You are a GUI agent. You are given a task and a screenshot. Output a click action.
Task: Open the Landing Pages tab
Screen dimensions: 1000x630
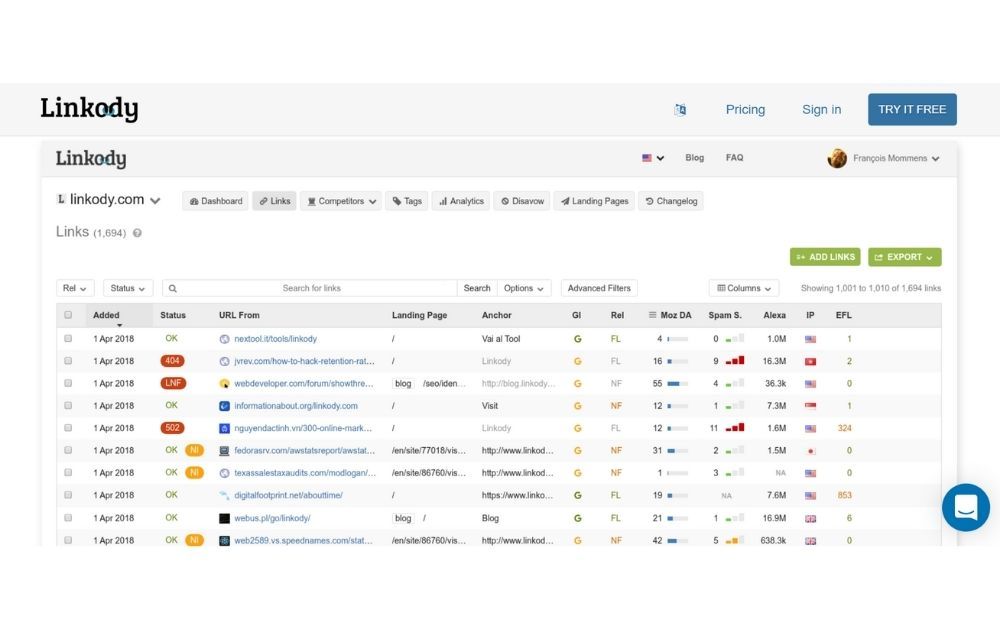594,201
